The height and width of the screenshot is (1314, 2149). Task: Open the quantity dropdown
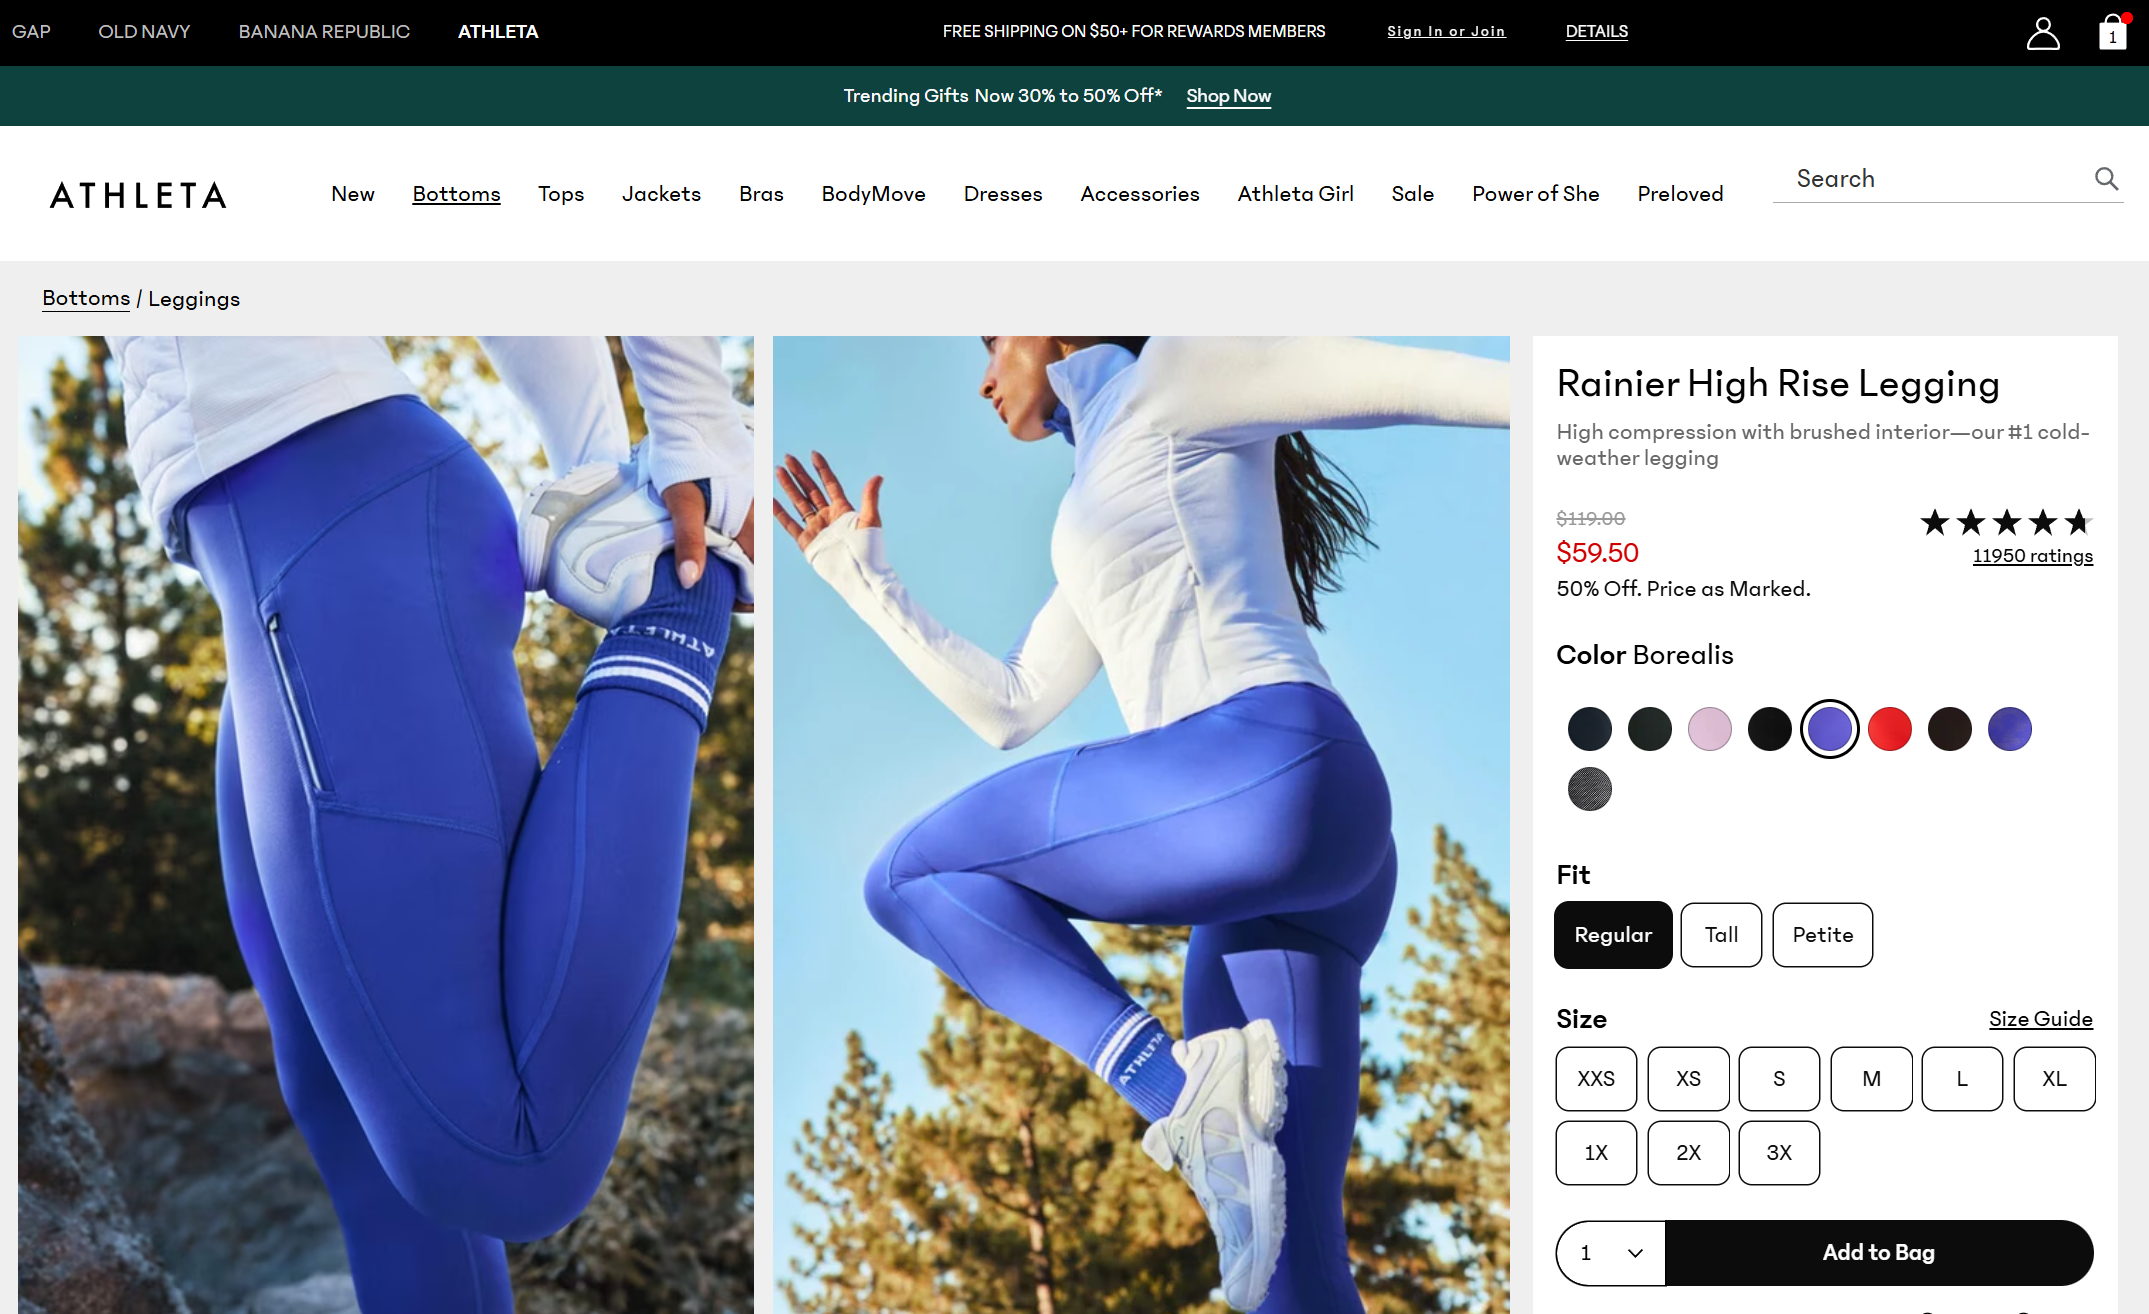coord(1610,1253)
